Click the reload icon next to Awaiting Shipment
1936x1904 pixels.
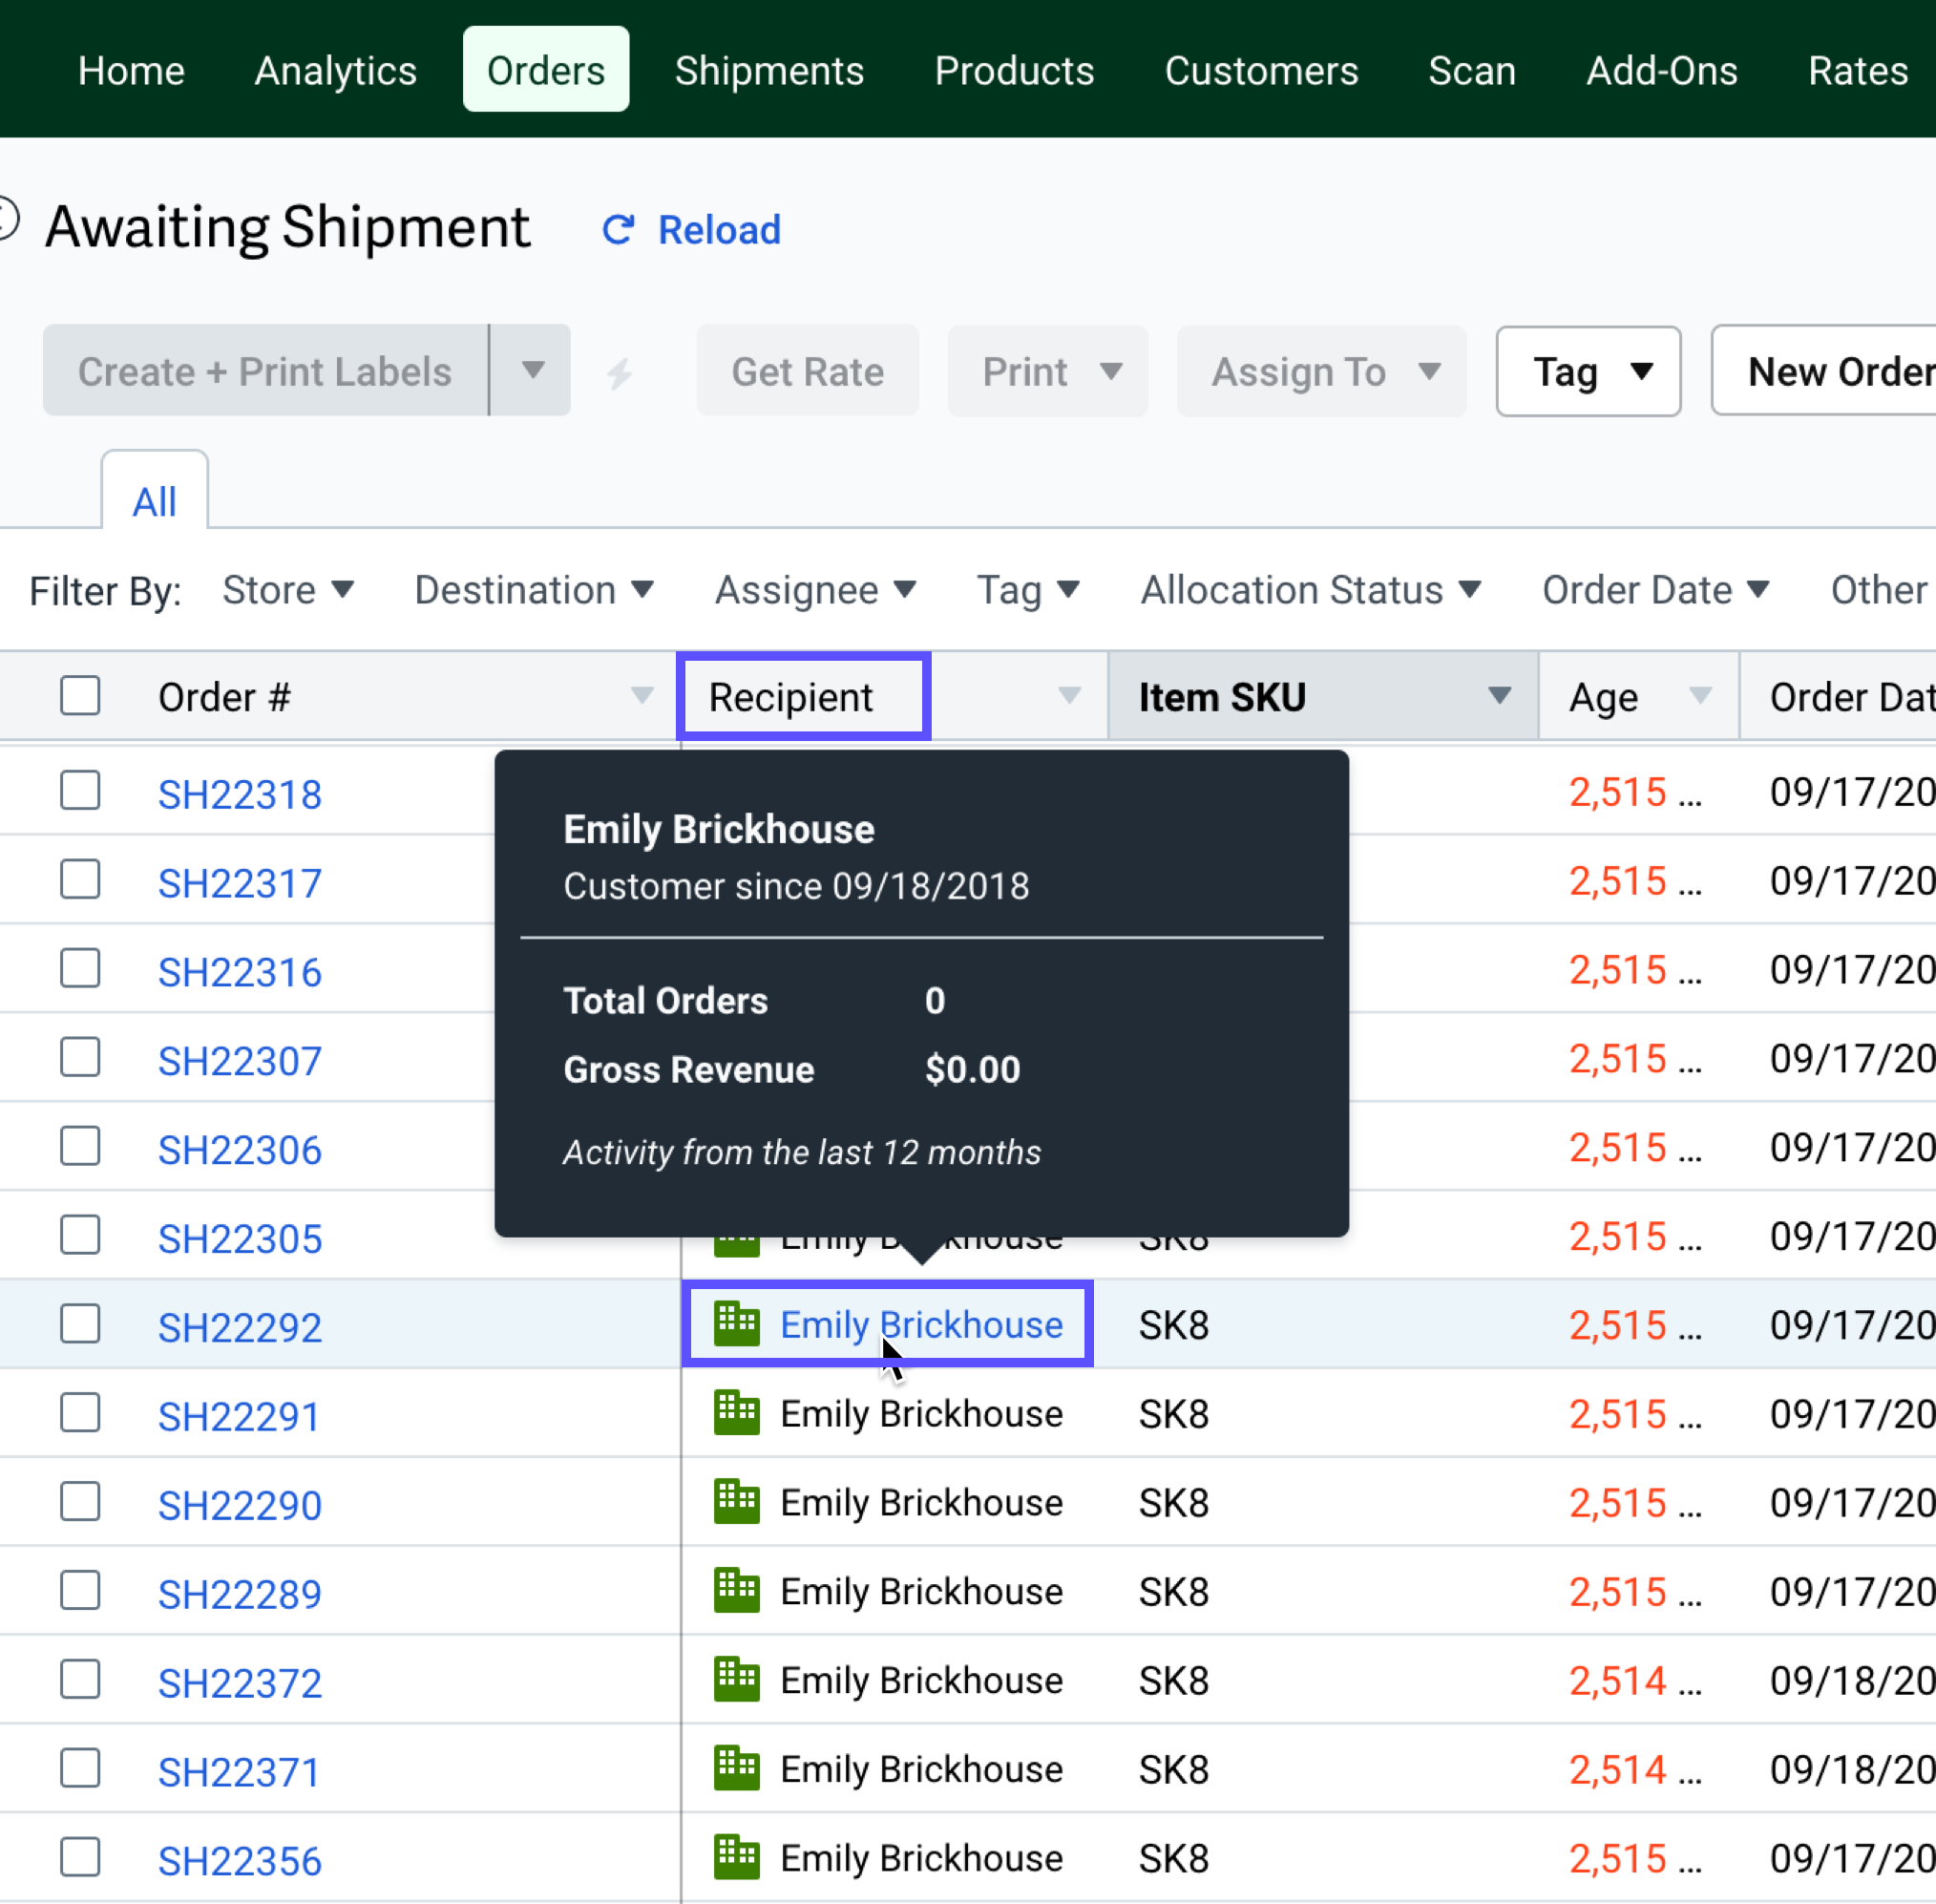click(618, 229)
